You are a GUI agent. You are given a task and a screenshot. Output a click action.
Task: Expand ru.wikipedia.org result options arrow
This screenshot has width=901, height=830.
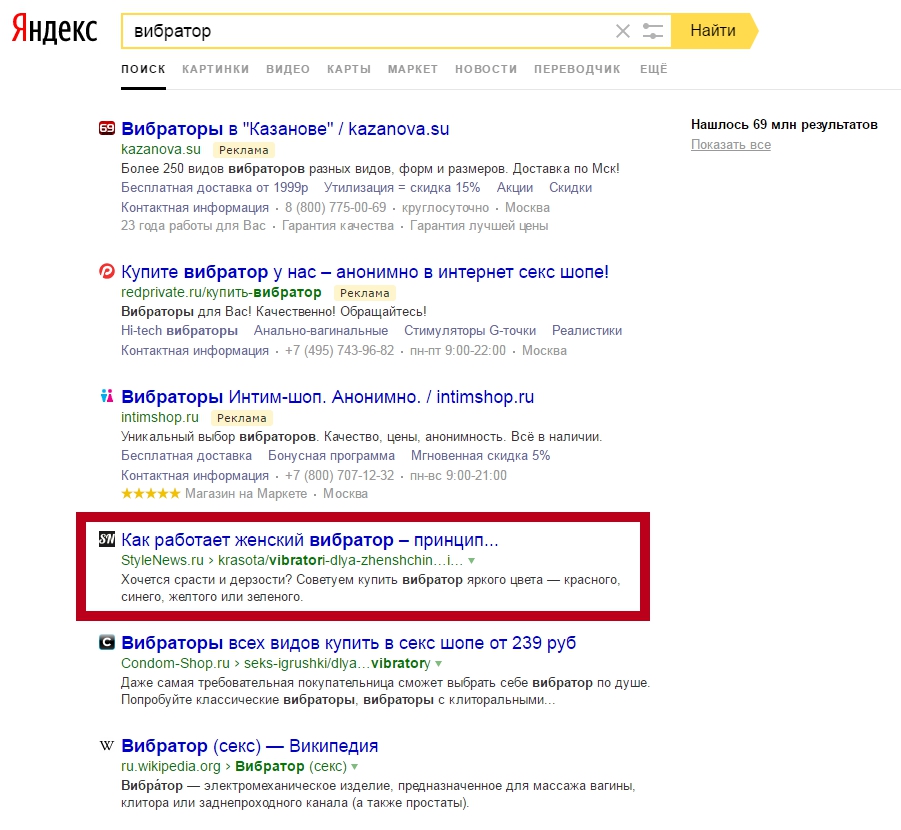click(355, 767)
